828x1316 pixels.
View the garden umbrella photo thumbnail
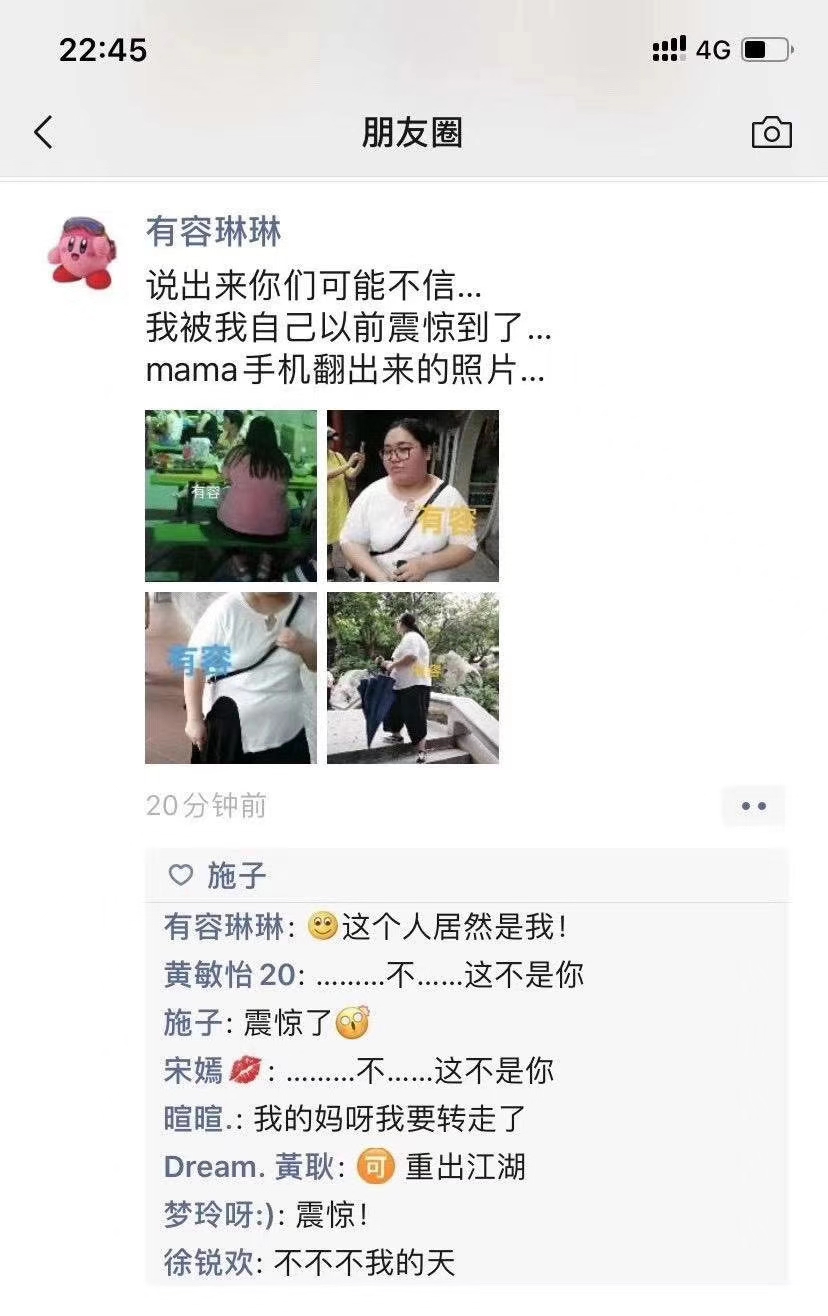point(413,678)
